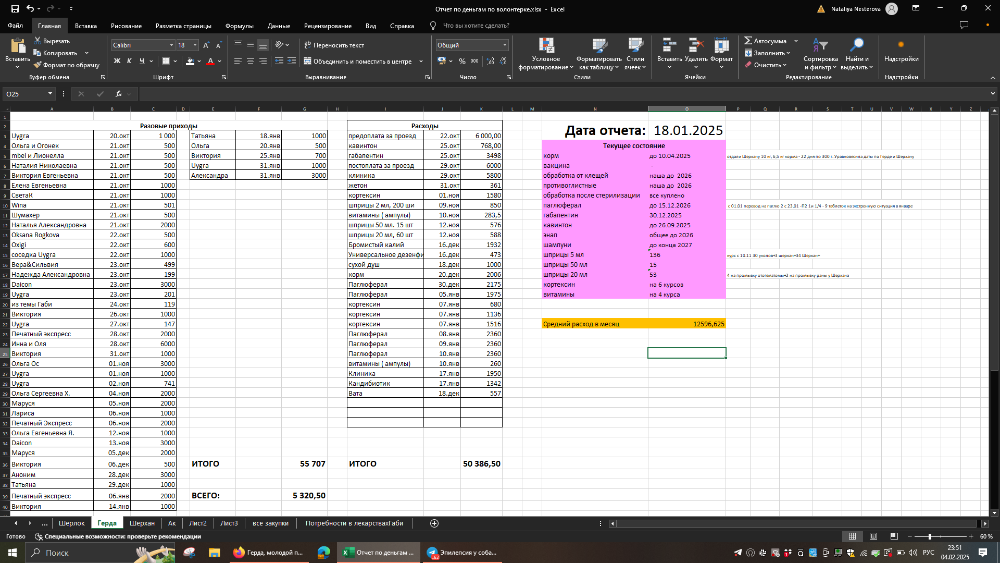Toggle Italic (К) formatting
This screenshot has width=1000, height=563.
(129, 61)
